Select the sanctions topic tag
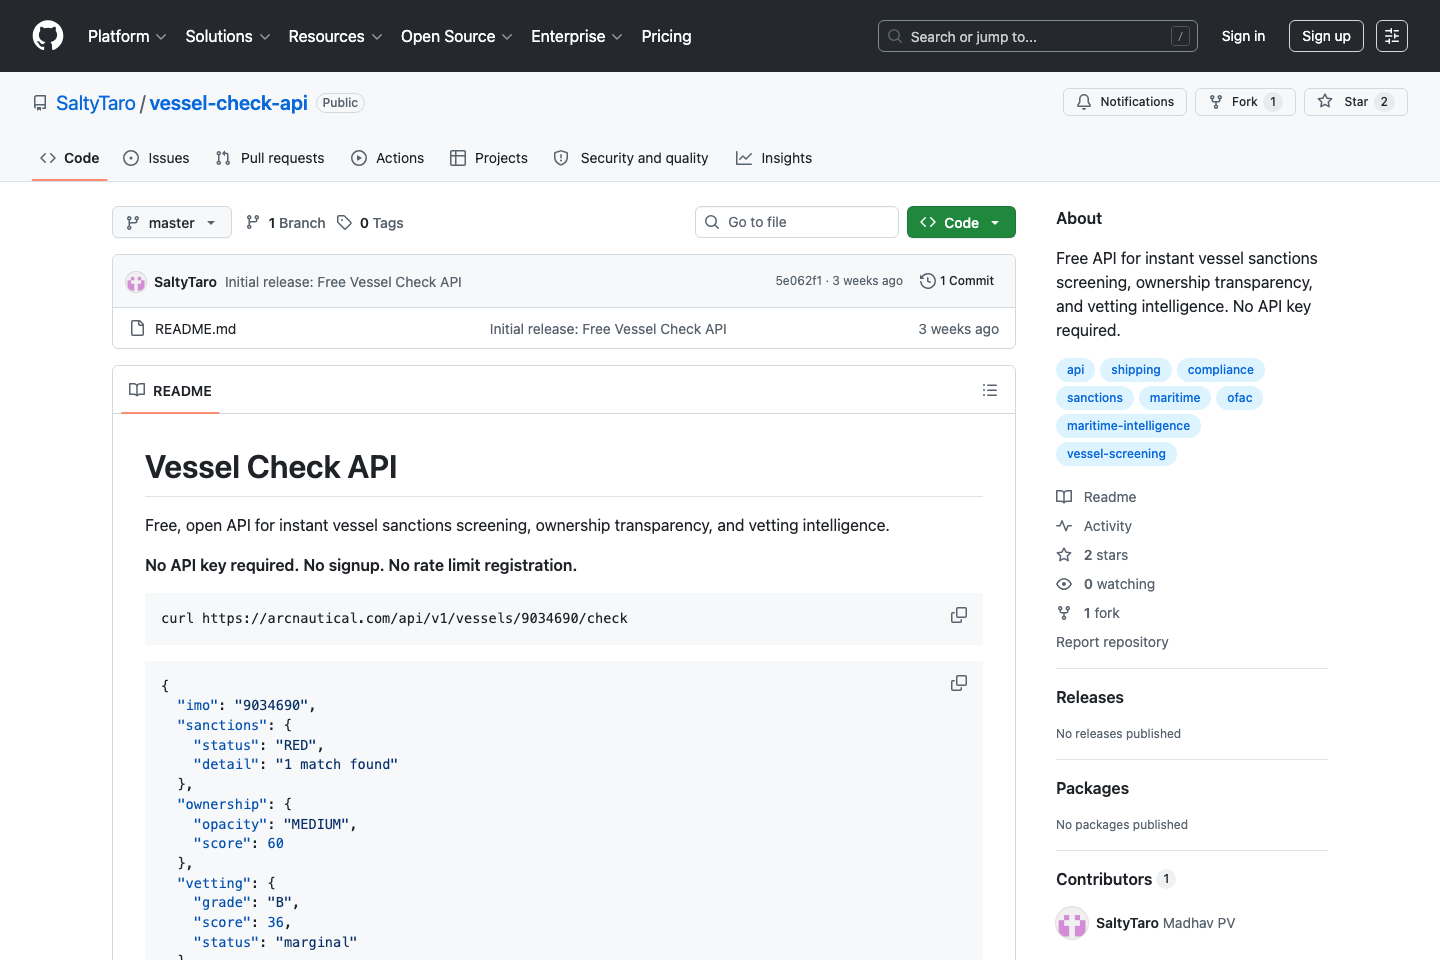This screenshot has height=960, width=1440. 1094,398
